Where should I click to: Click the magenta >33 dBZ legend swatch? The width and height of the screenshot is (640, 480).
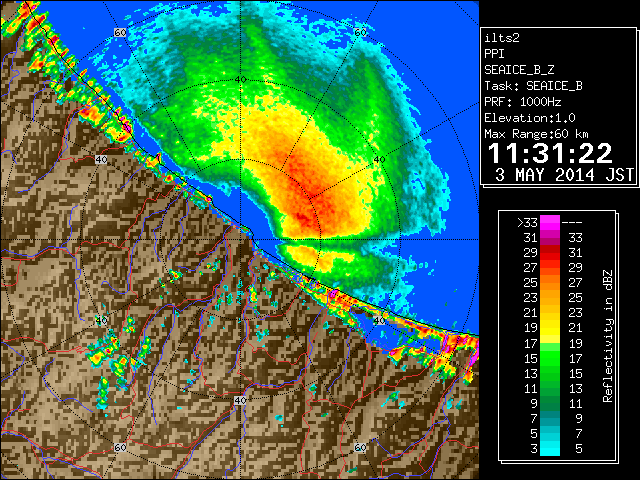(x=550, y=222)
